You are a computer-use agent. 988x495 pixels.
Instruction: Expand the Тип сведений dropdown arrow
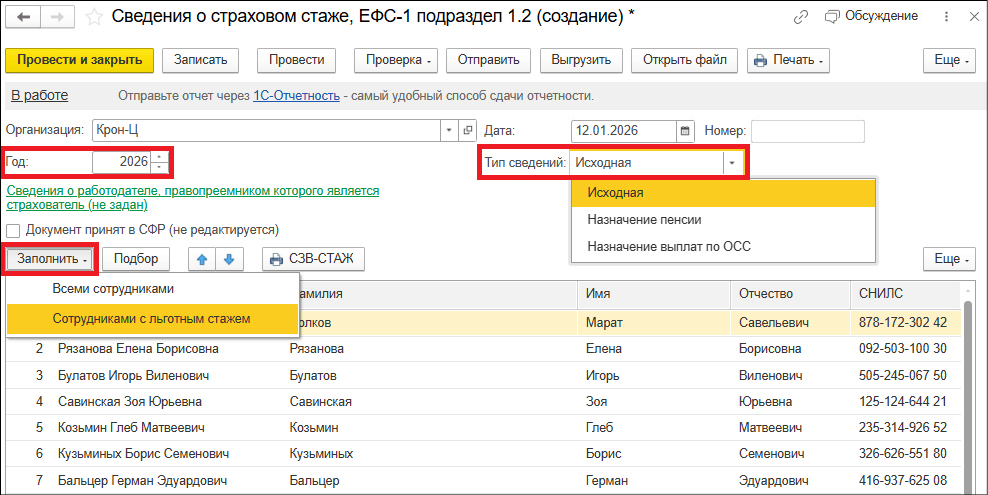pyautogui.click(x=732, y=162)
